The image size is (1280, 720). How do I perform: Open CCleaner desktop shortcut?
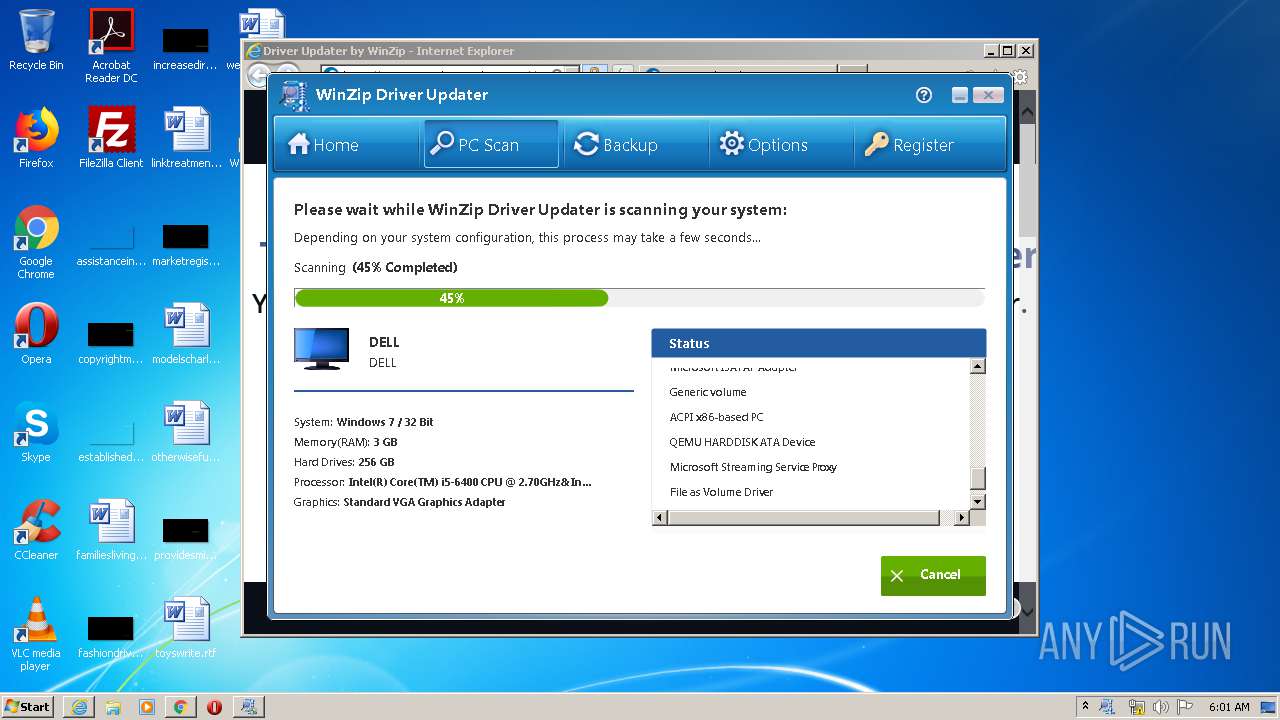coord(36,529)
